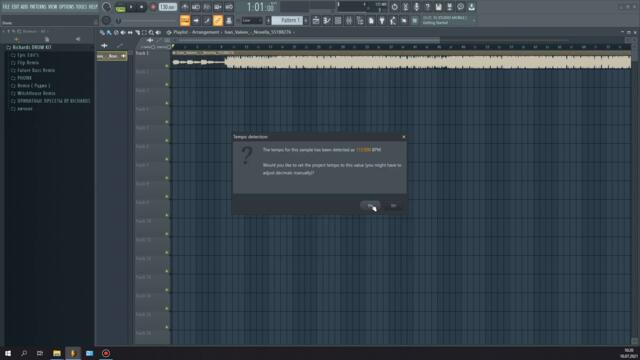
Task: Click the page icon after the Mixer icon
Action: pyautogui.click(x=371, y=20)
